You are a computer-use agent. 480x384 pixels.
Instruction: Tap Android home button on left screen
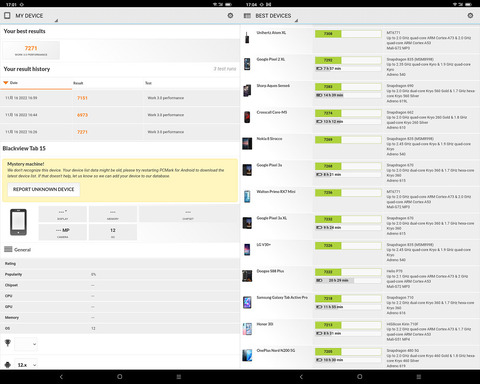tap(120, 377)
